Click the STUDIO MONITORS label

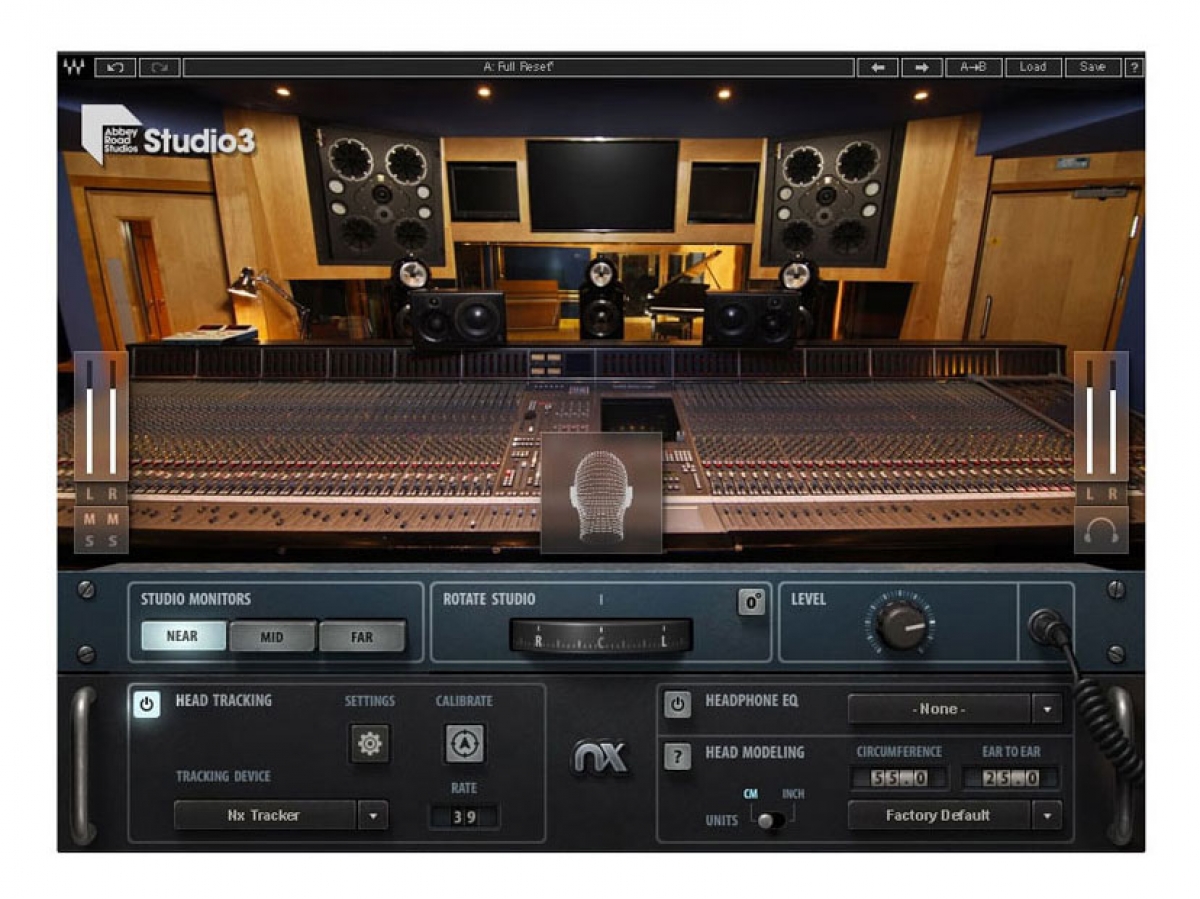pos(196,599)
